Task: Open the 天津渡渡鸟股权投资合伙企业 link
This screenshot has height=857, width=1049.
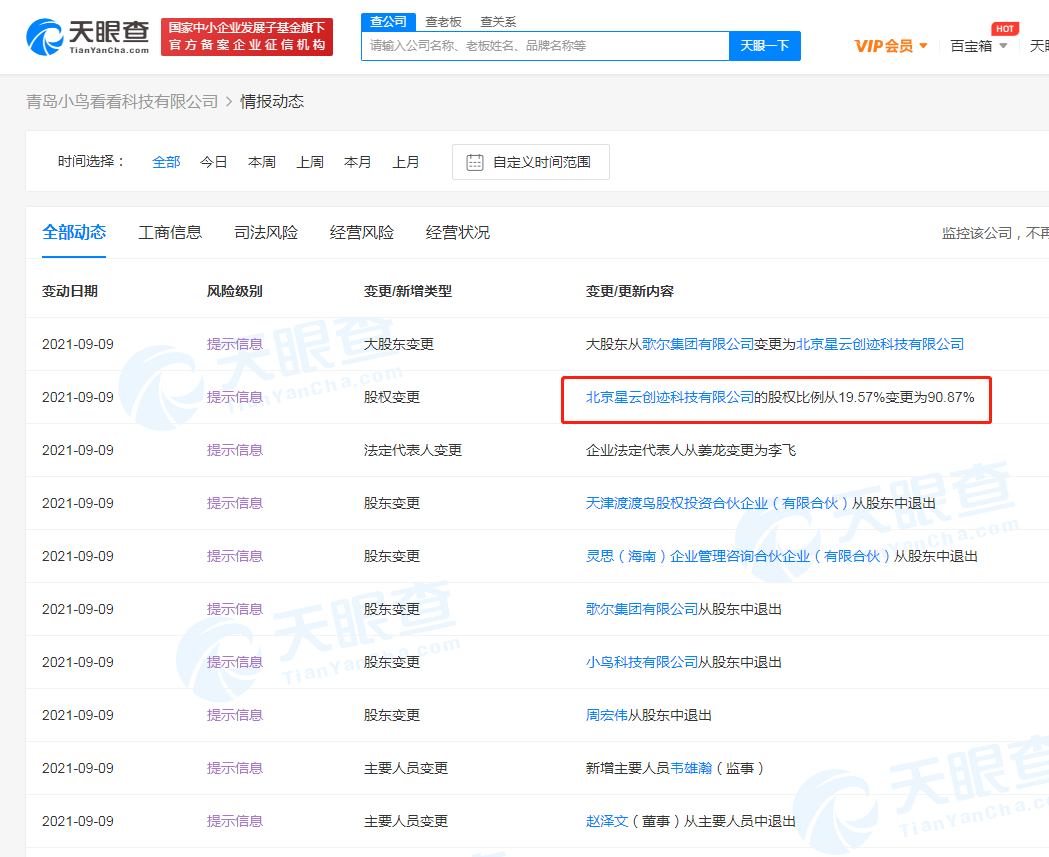Action: pyautogui.click(x=717, y=503)
